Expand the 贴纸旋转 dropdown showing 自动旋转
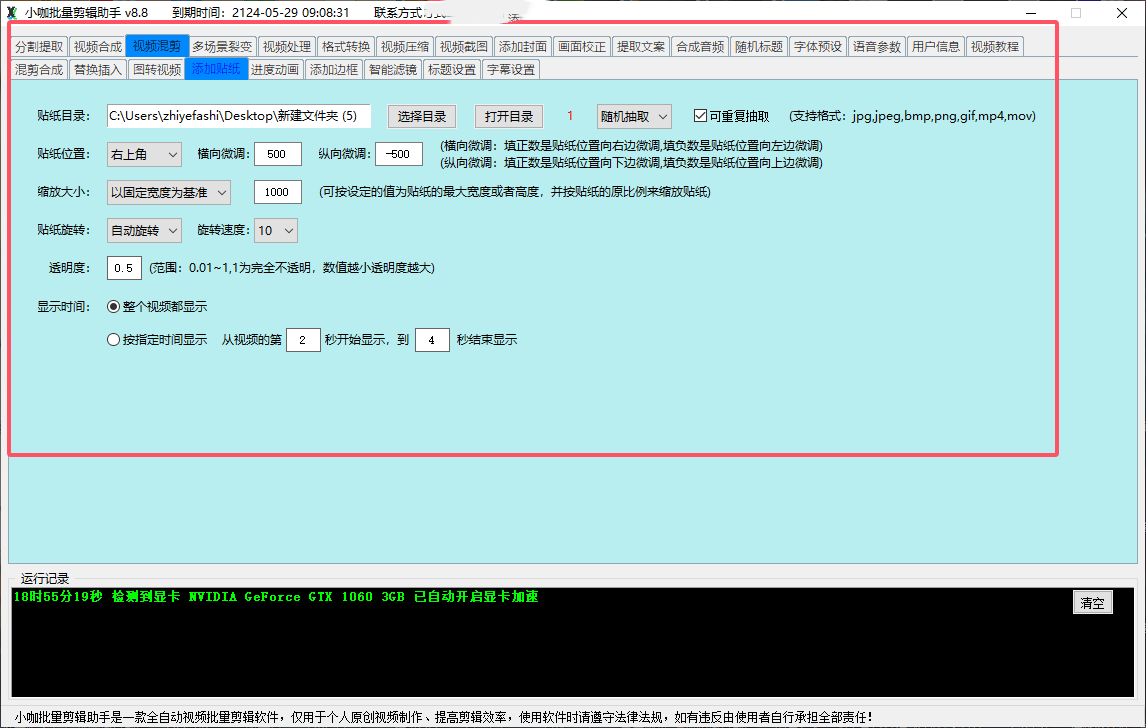1146x728 pixels. tap(144, 231)
